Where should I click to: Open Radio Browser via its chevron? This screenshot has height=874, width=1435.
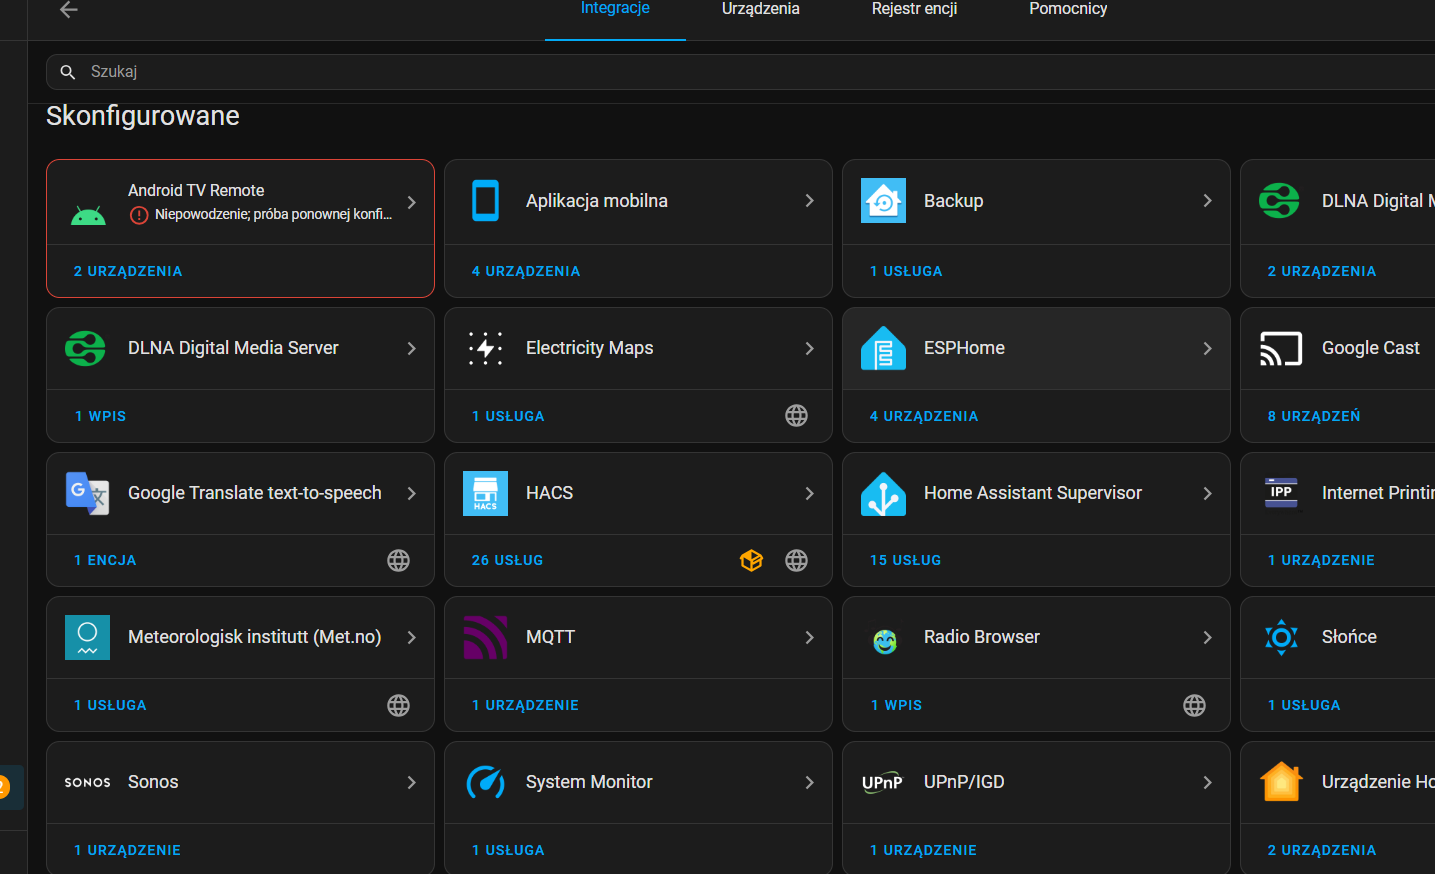[1207, 637]
